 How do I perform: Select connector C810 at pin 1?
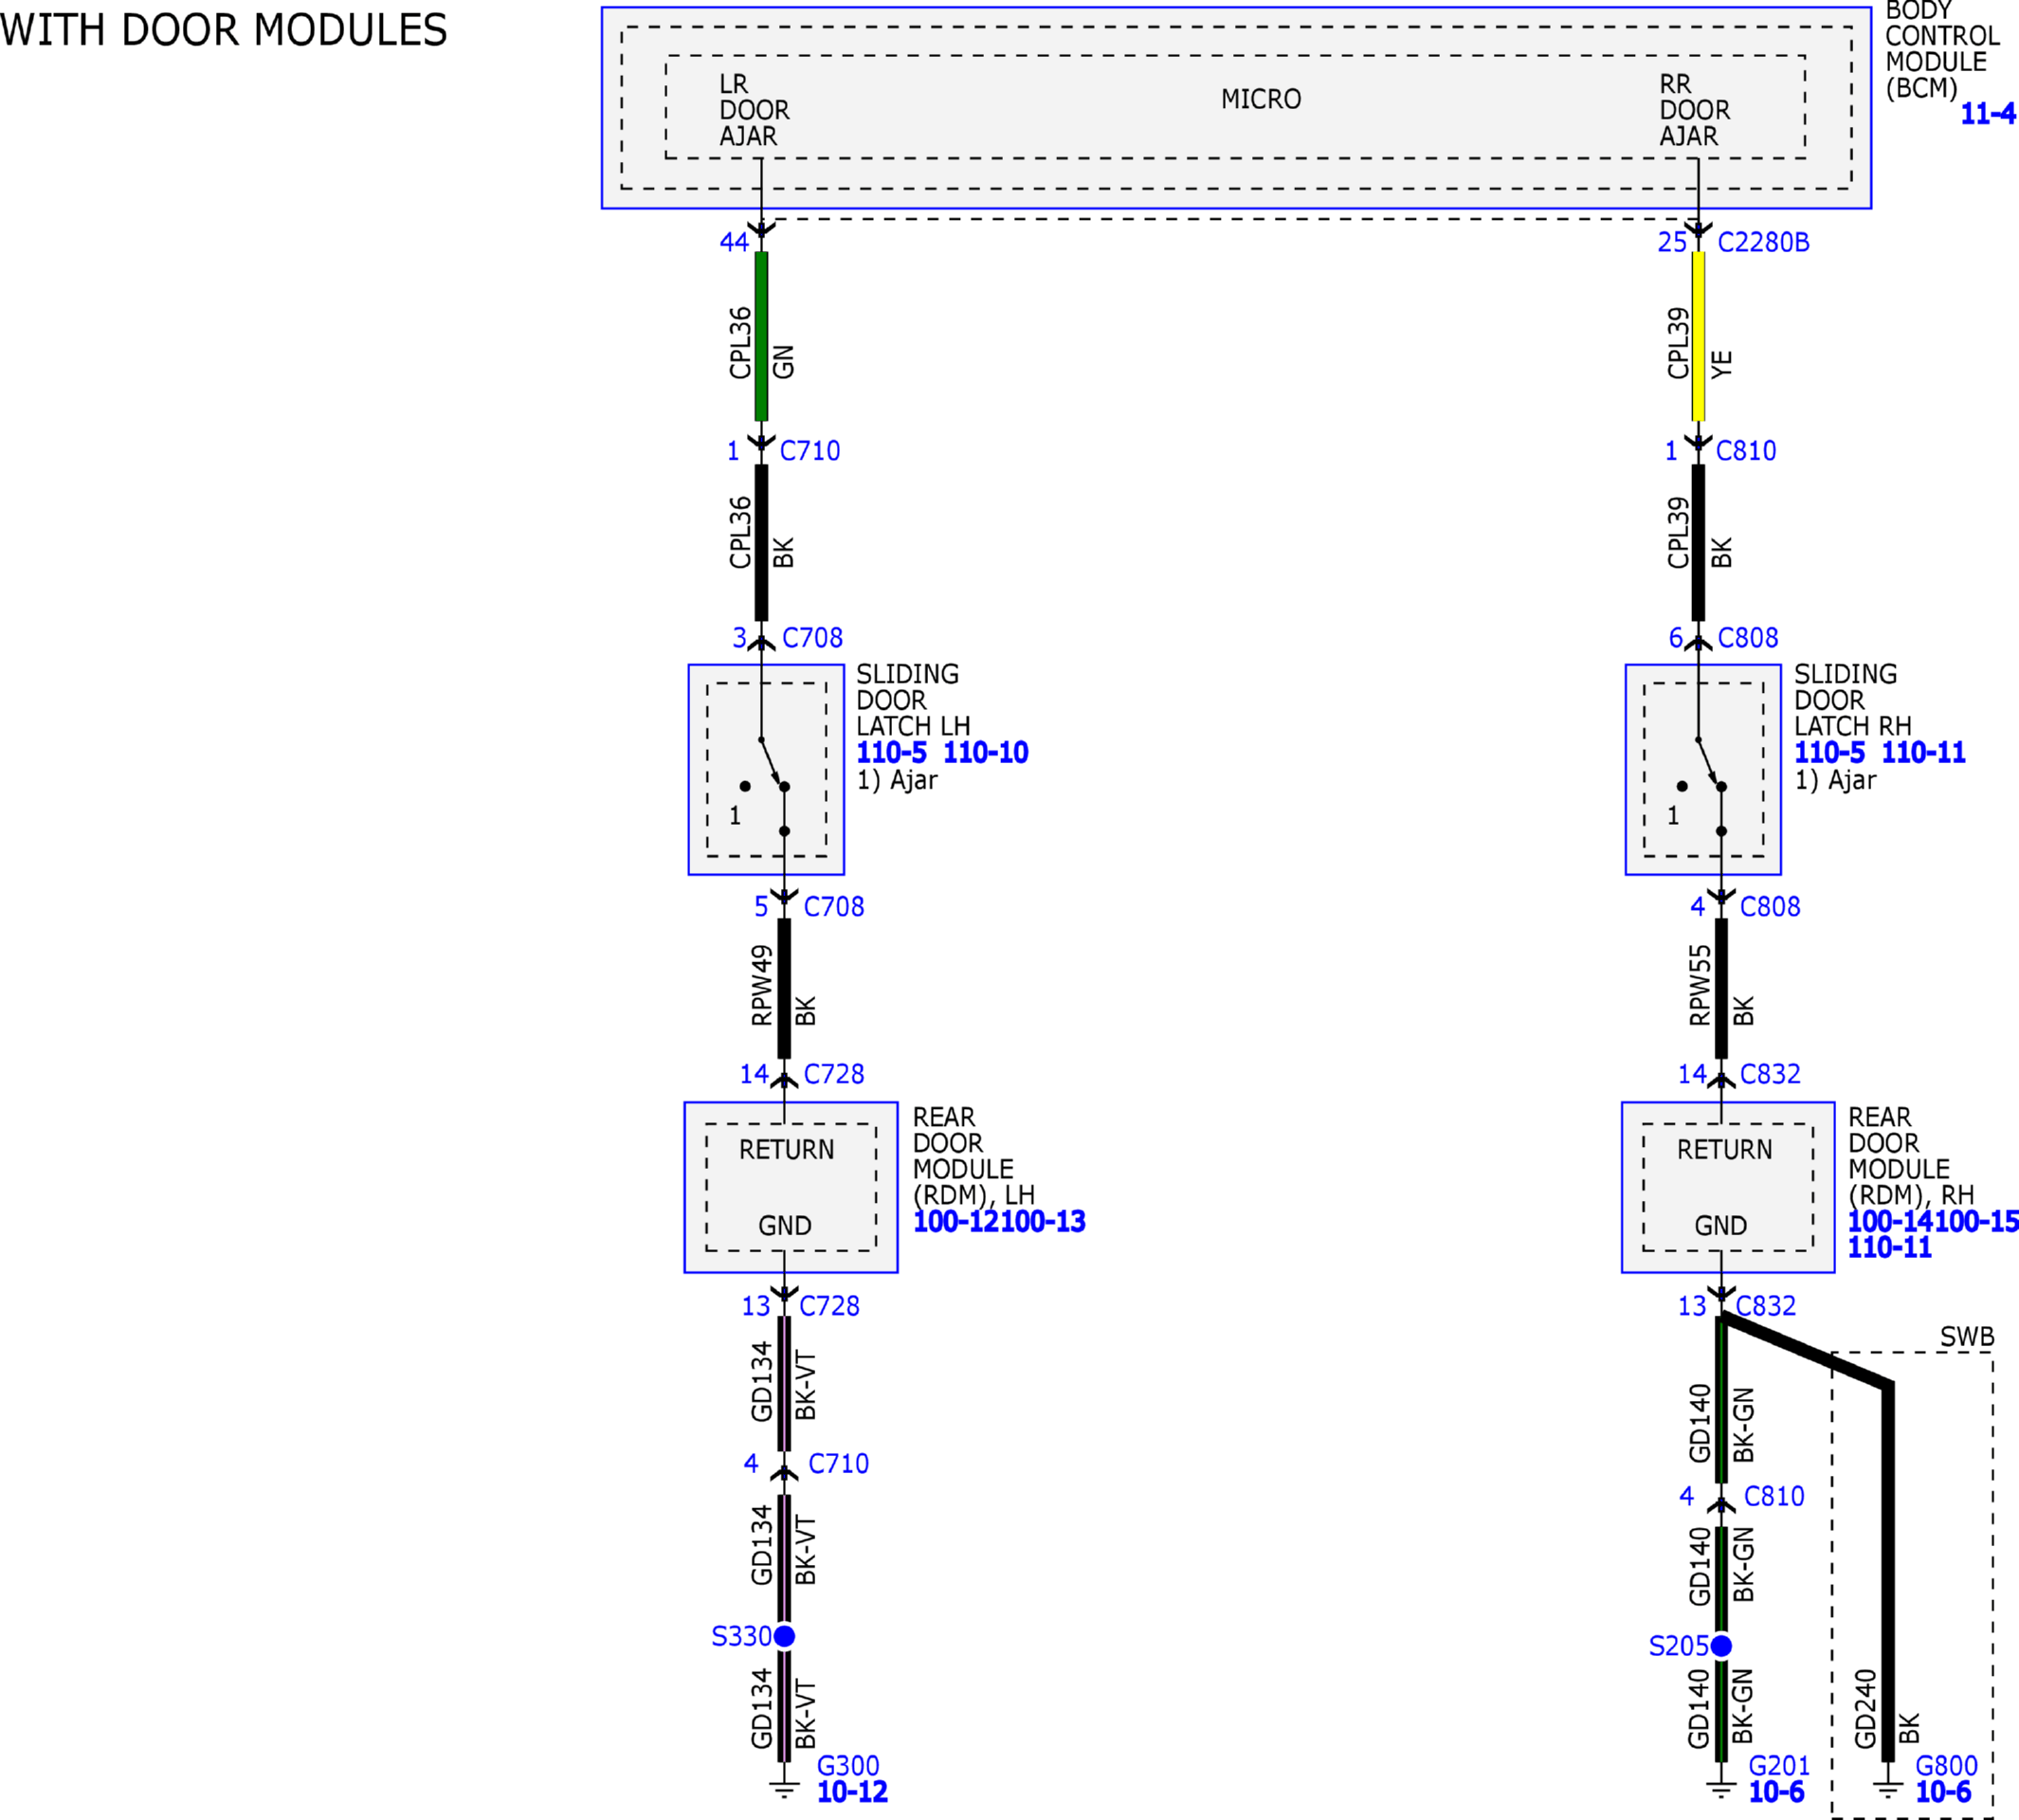pos(1746,451)
